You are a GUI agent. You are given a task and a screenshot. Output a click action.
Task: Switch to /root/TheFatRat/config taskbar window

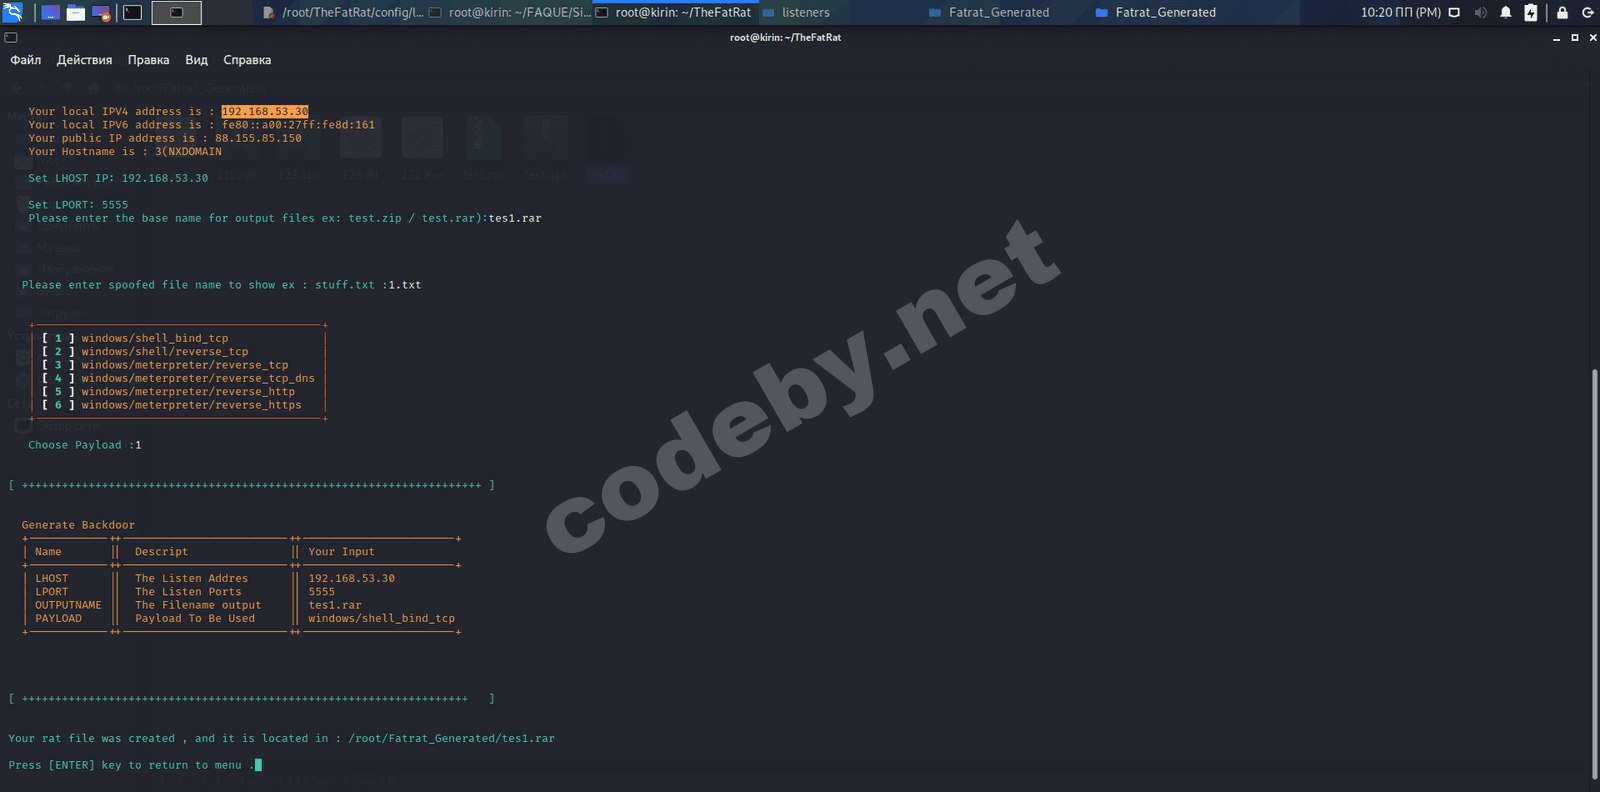pyautogui.click(x=343, y=13)
